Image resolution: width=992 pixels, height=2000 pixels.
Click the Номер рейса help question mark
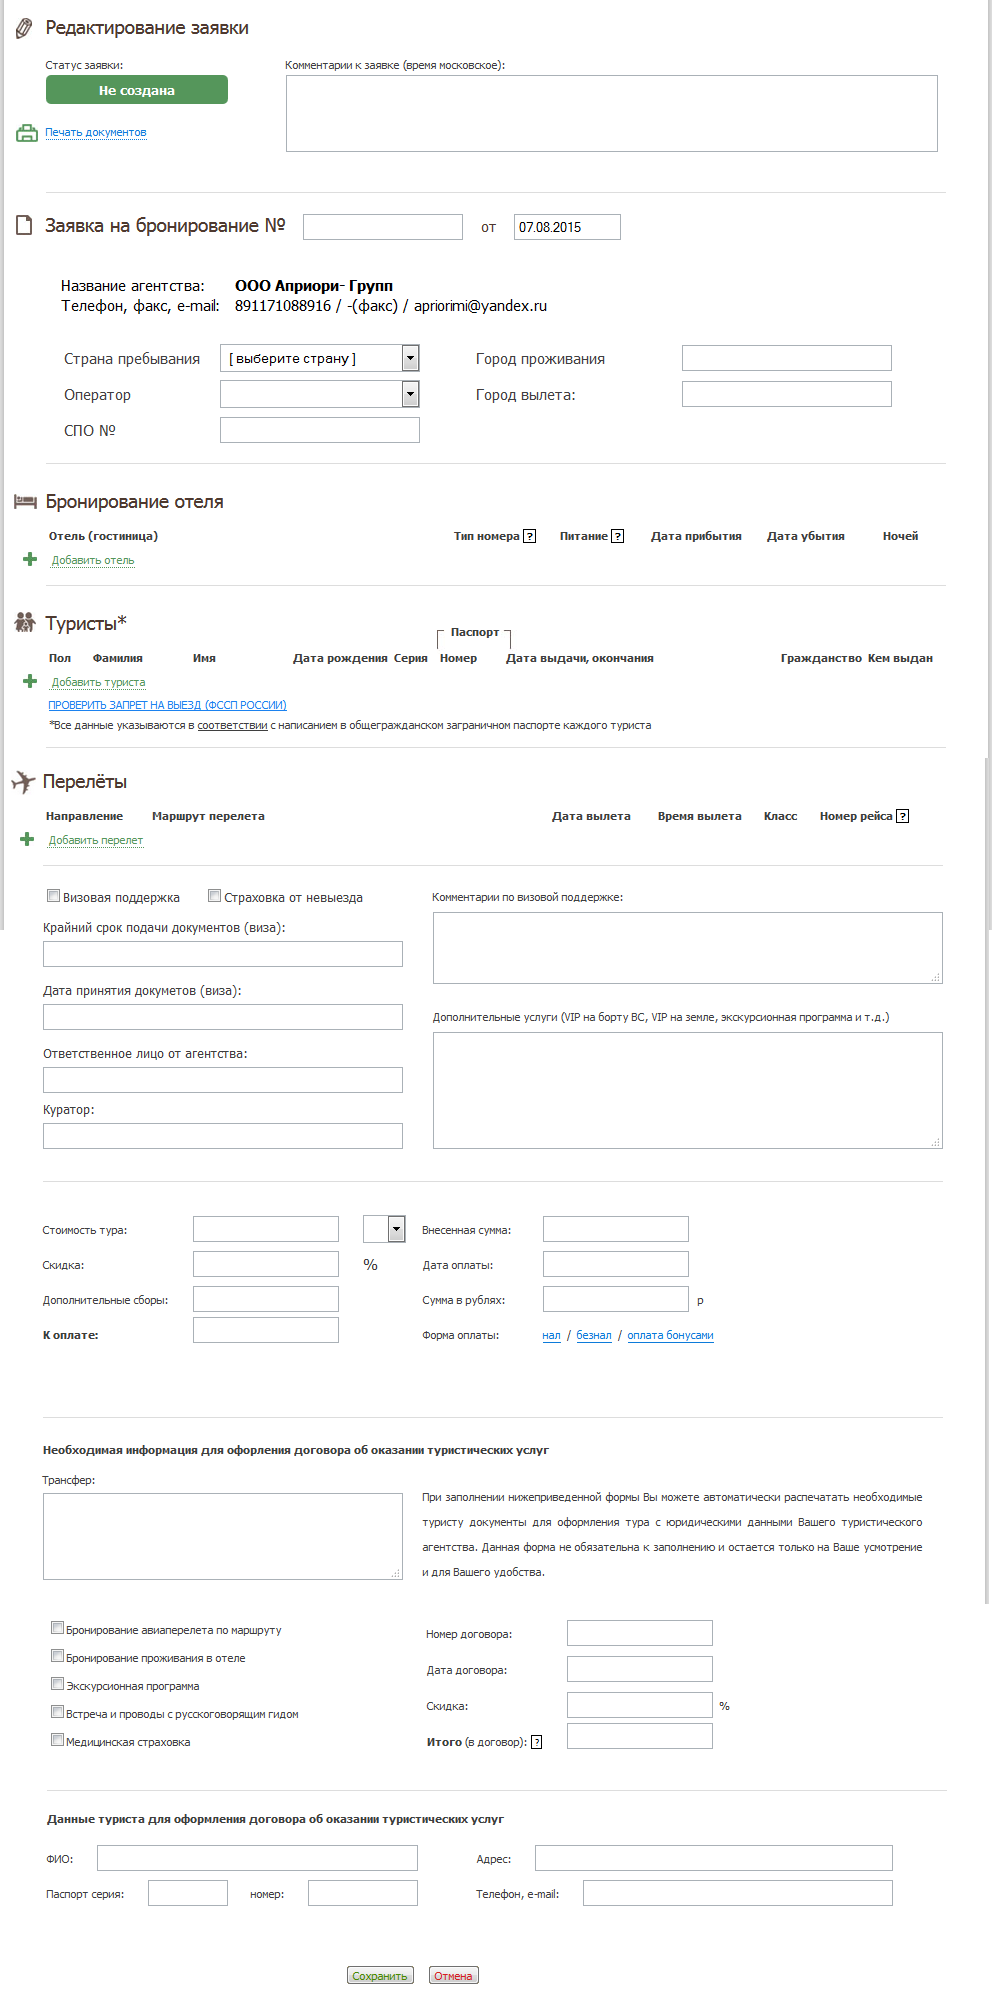[902, 817]
